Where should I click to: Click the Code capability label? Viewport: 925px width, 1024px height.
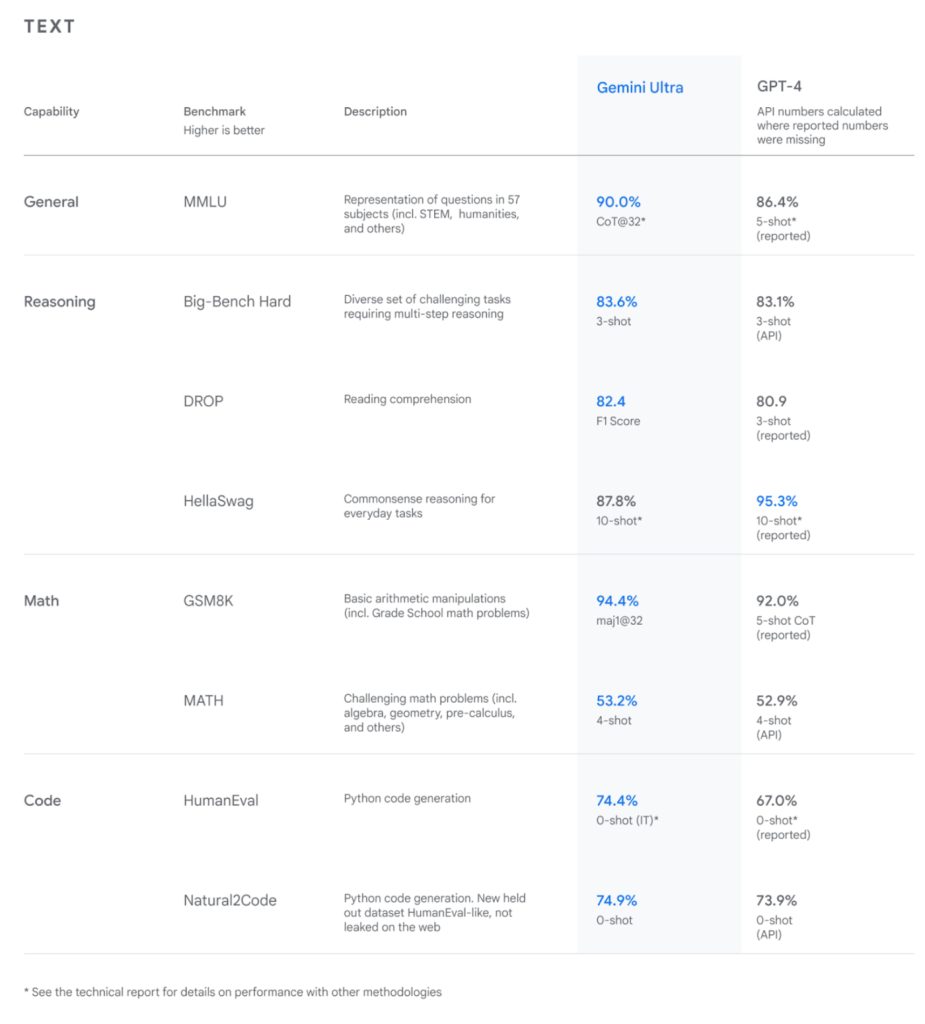click(42, 801)
